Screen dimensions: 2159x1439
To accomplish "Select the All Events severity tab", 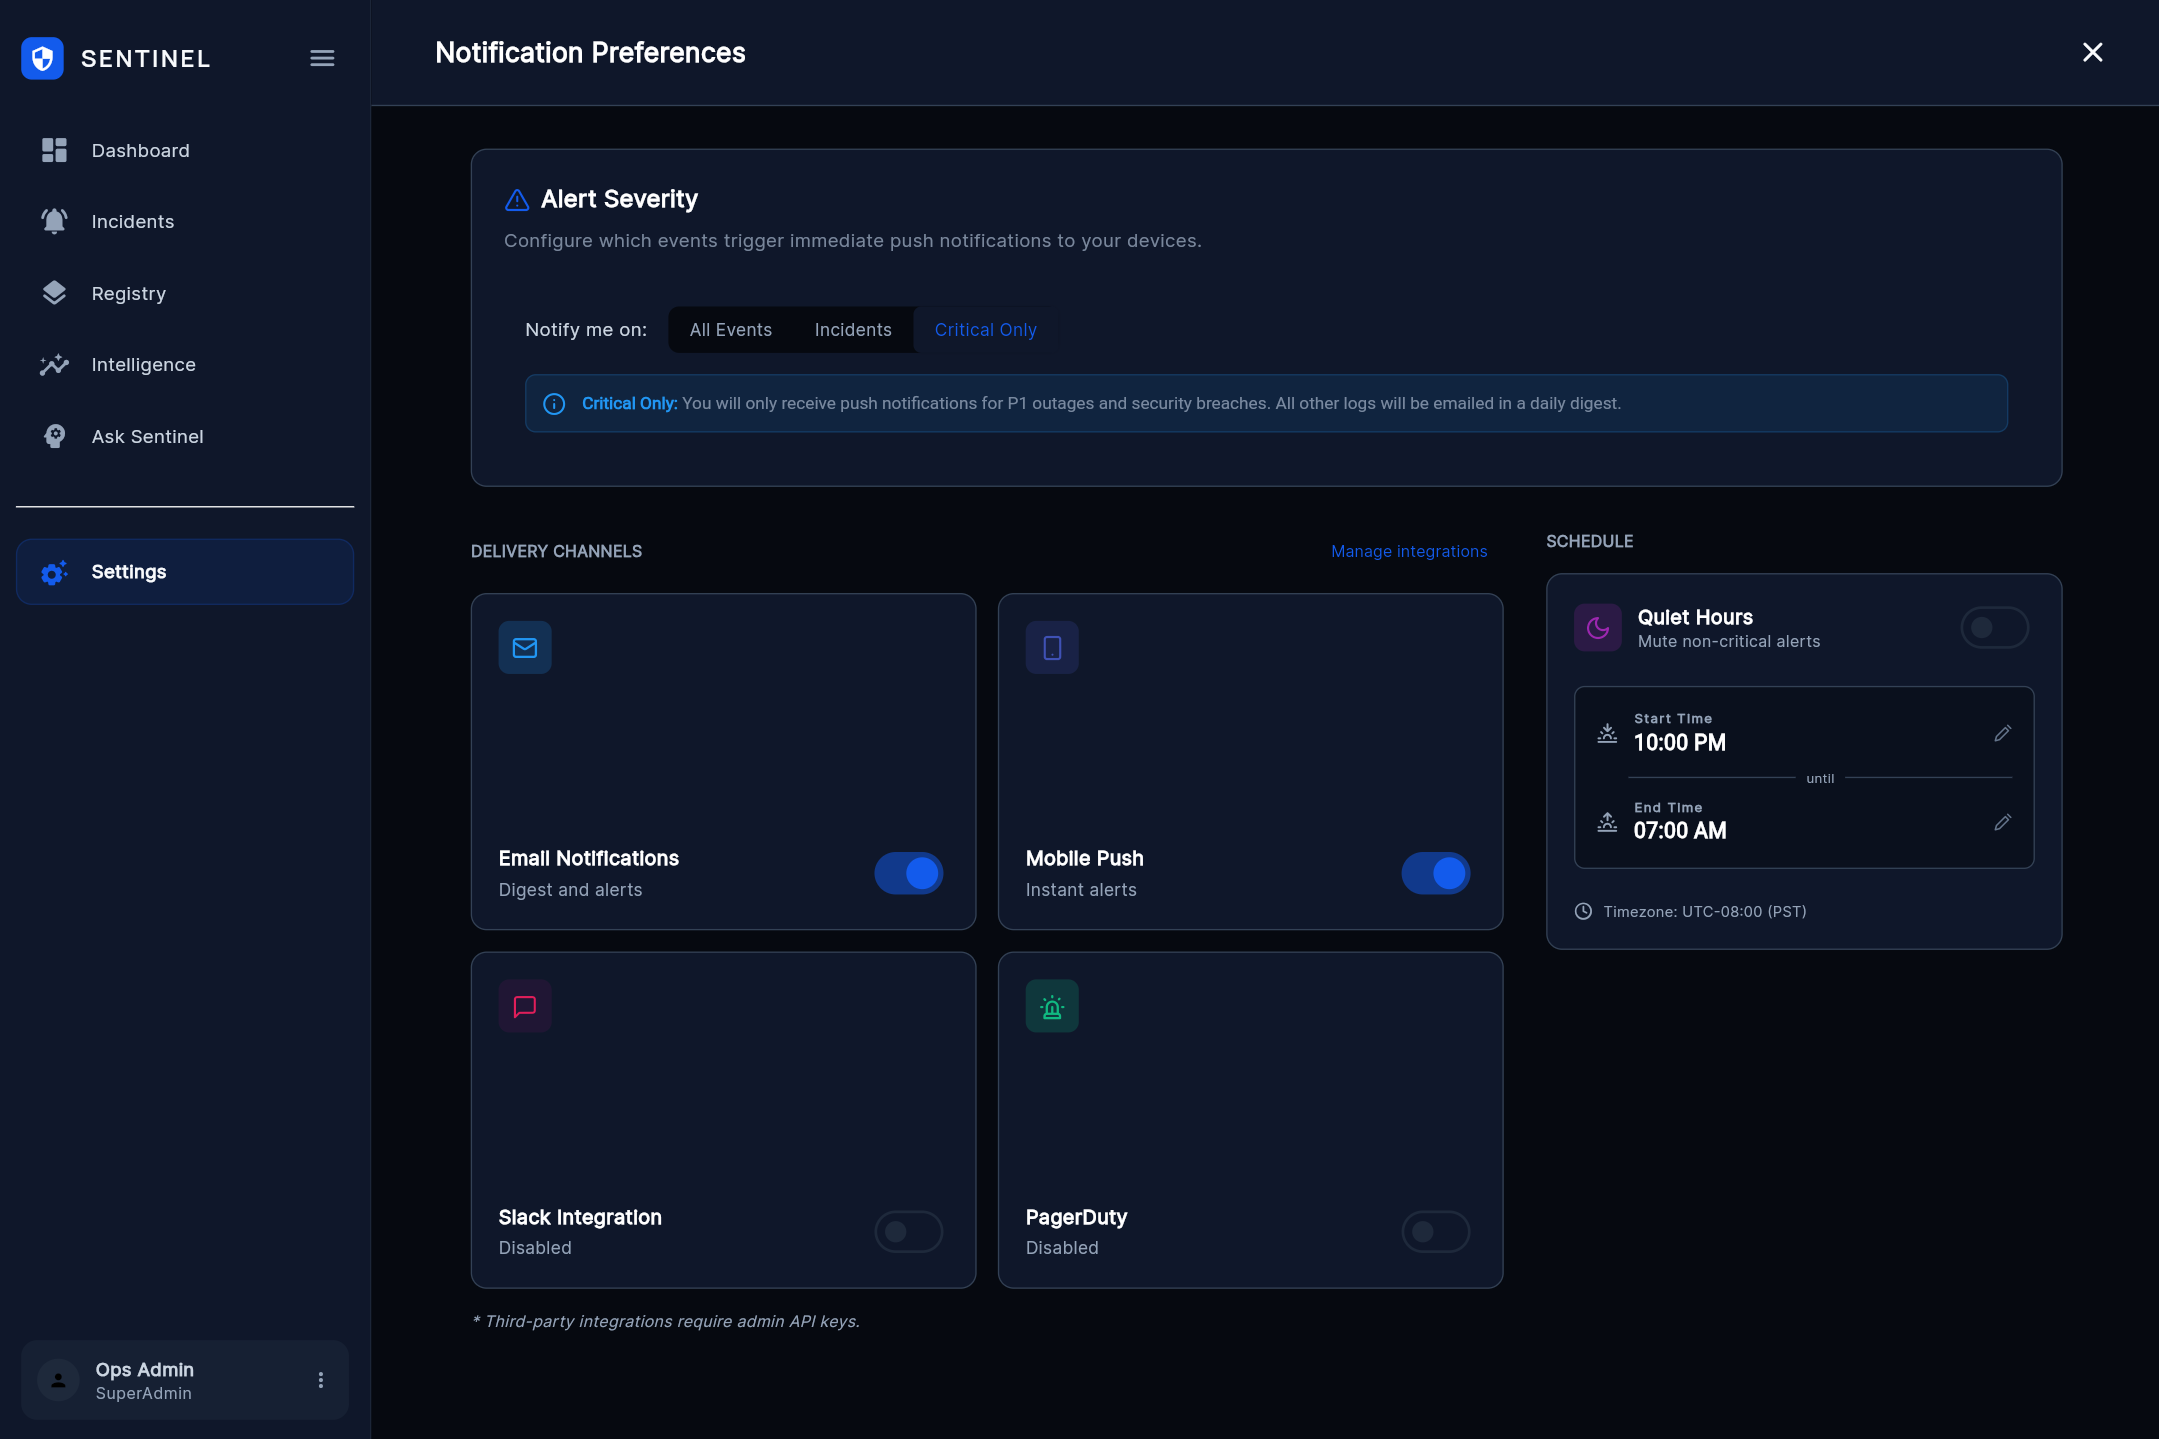I will pyautogui.click(x=730, y=330).
